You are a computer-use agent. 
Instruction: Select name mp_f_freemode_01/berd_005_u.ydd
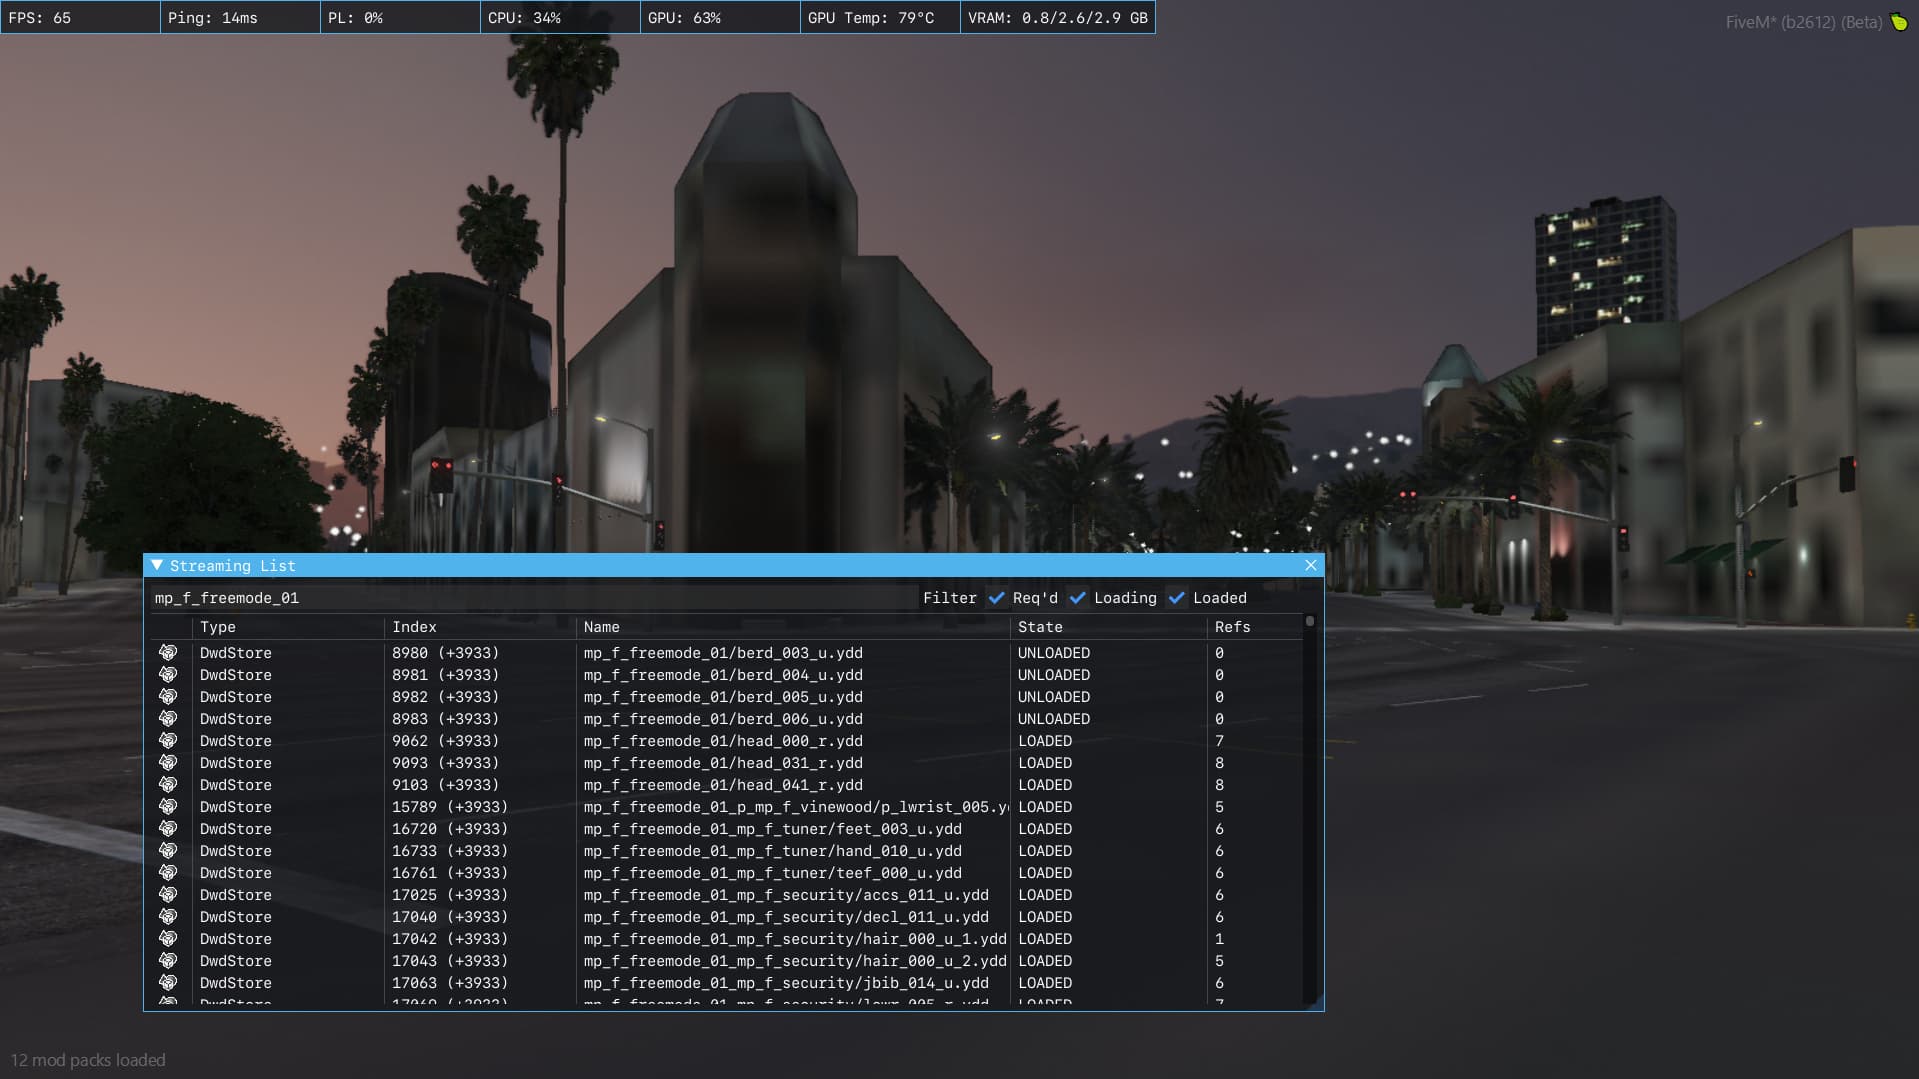(723, 697)
